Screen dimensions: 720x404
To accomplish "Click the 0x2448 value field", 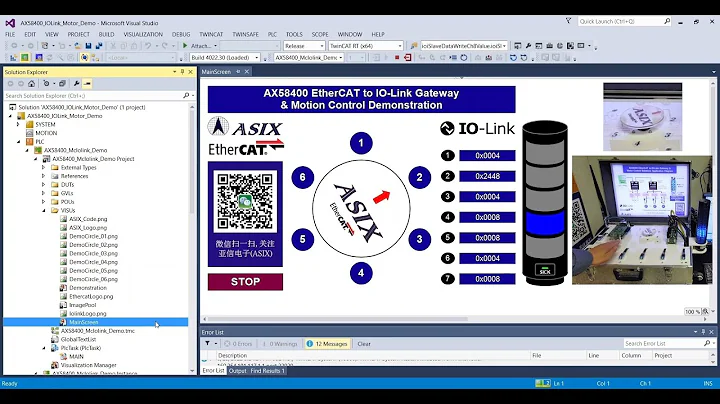I will [487, 176].
